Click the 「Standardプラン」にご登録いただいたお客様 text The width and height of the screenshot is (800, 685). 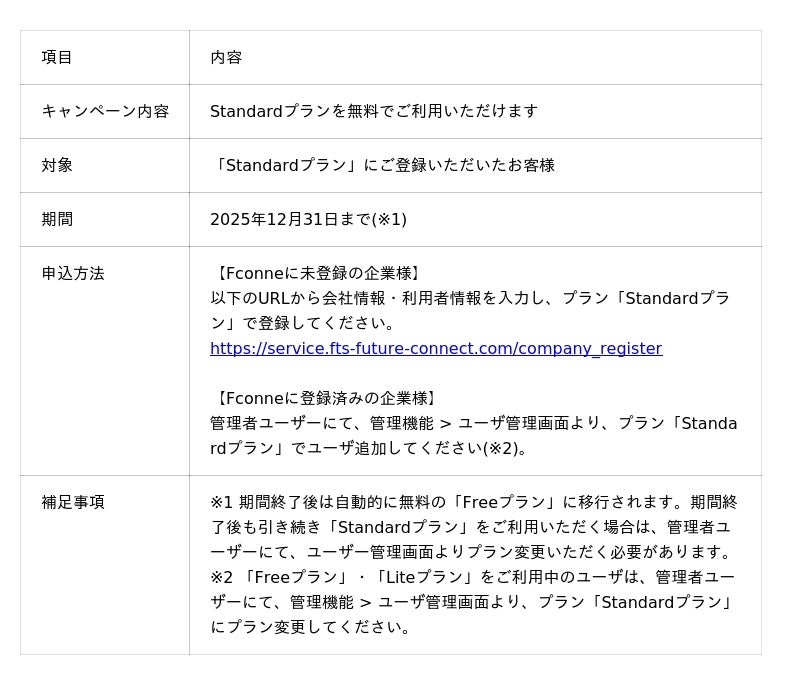(x=384, y=165)
